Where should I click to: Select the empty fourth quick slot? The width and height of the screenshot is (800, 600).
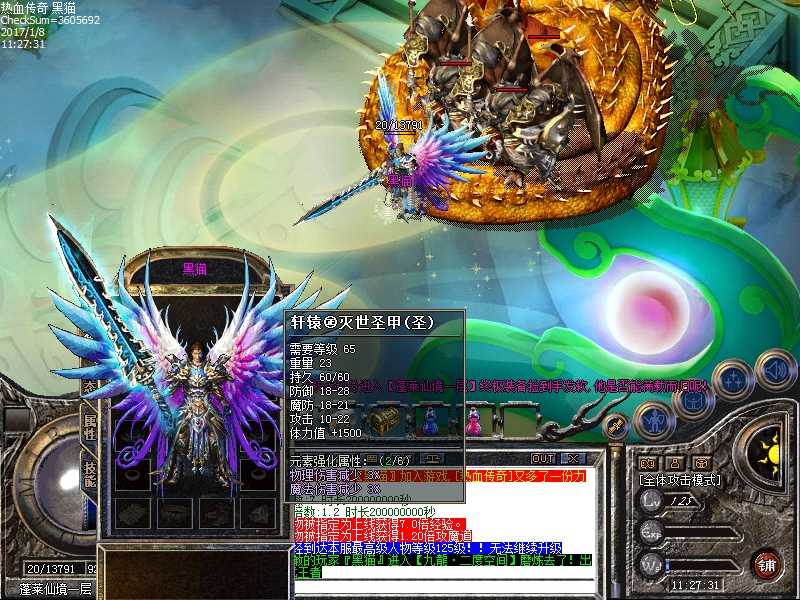tap(520, 420)
